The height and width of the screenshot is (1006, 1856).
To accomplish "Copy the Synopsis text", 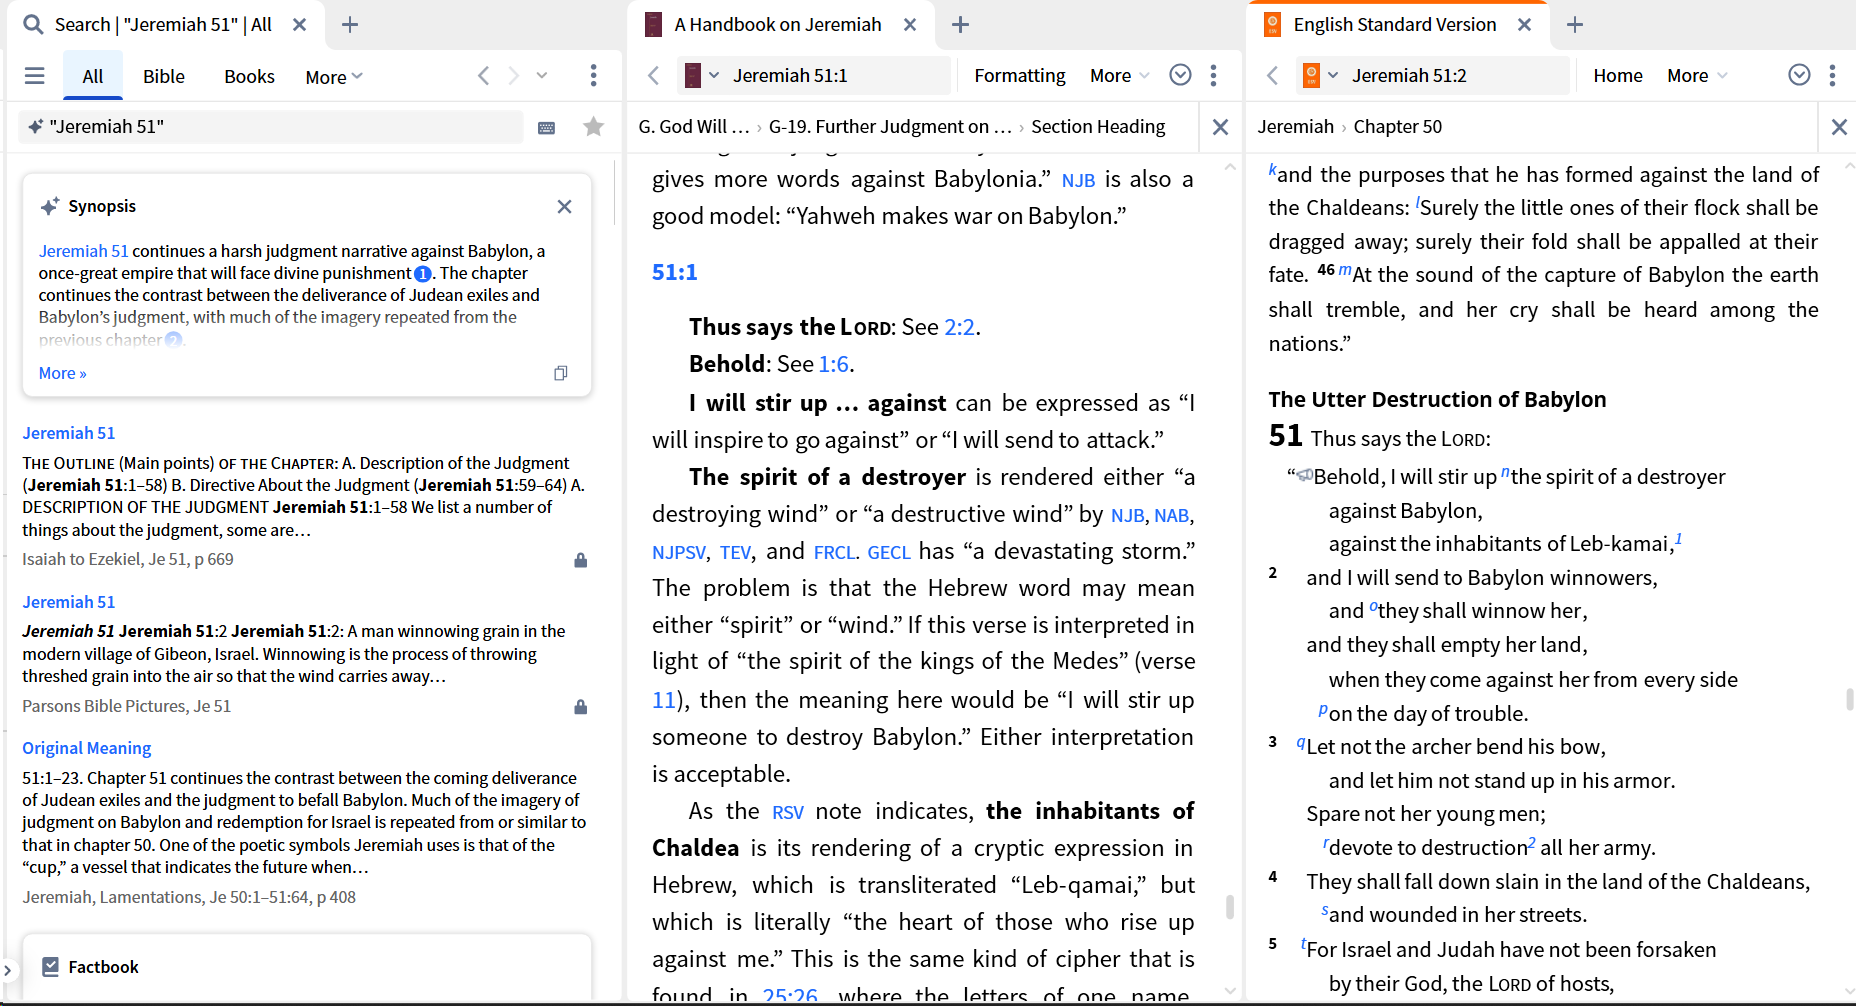I will click(x=561, y=373).
